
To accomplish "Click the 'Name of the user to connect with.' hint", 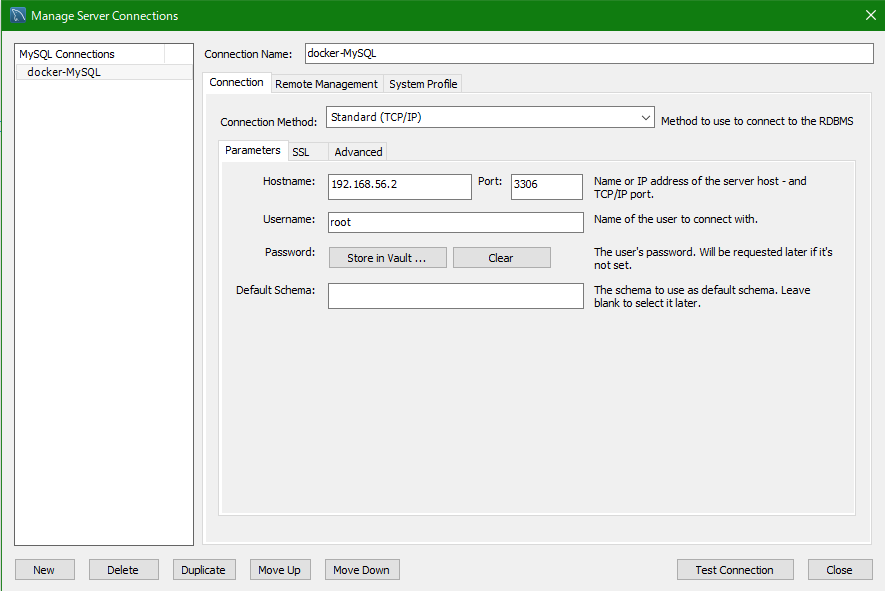I will (676, 219).
